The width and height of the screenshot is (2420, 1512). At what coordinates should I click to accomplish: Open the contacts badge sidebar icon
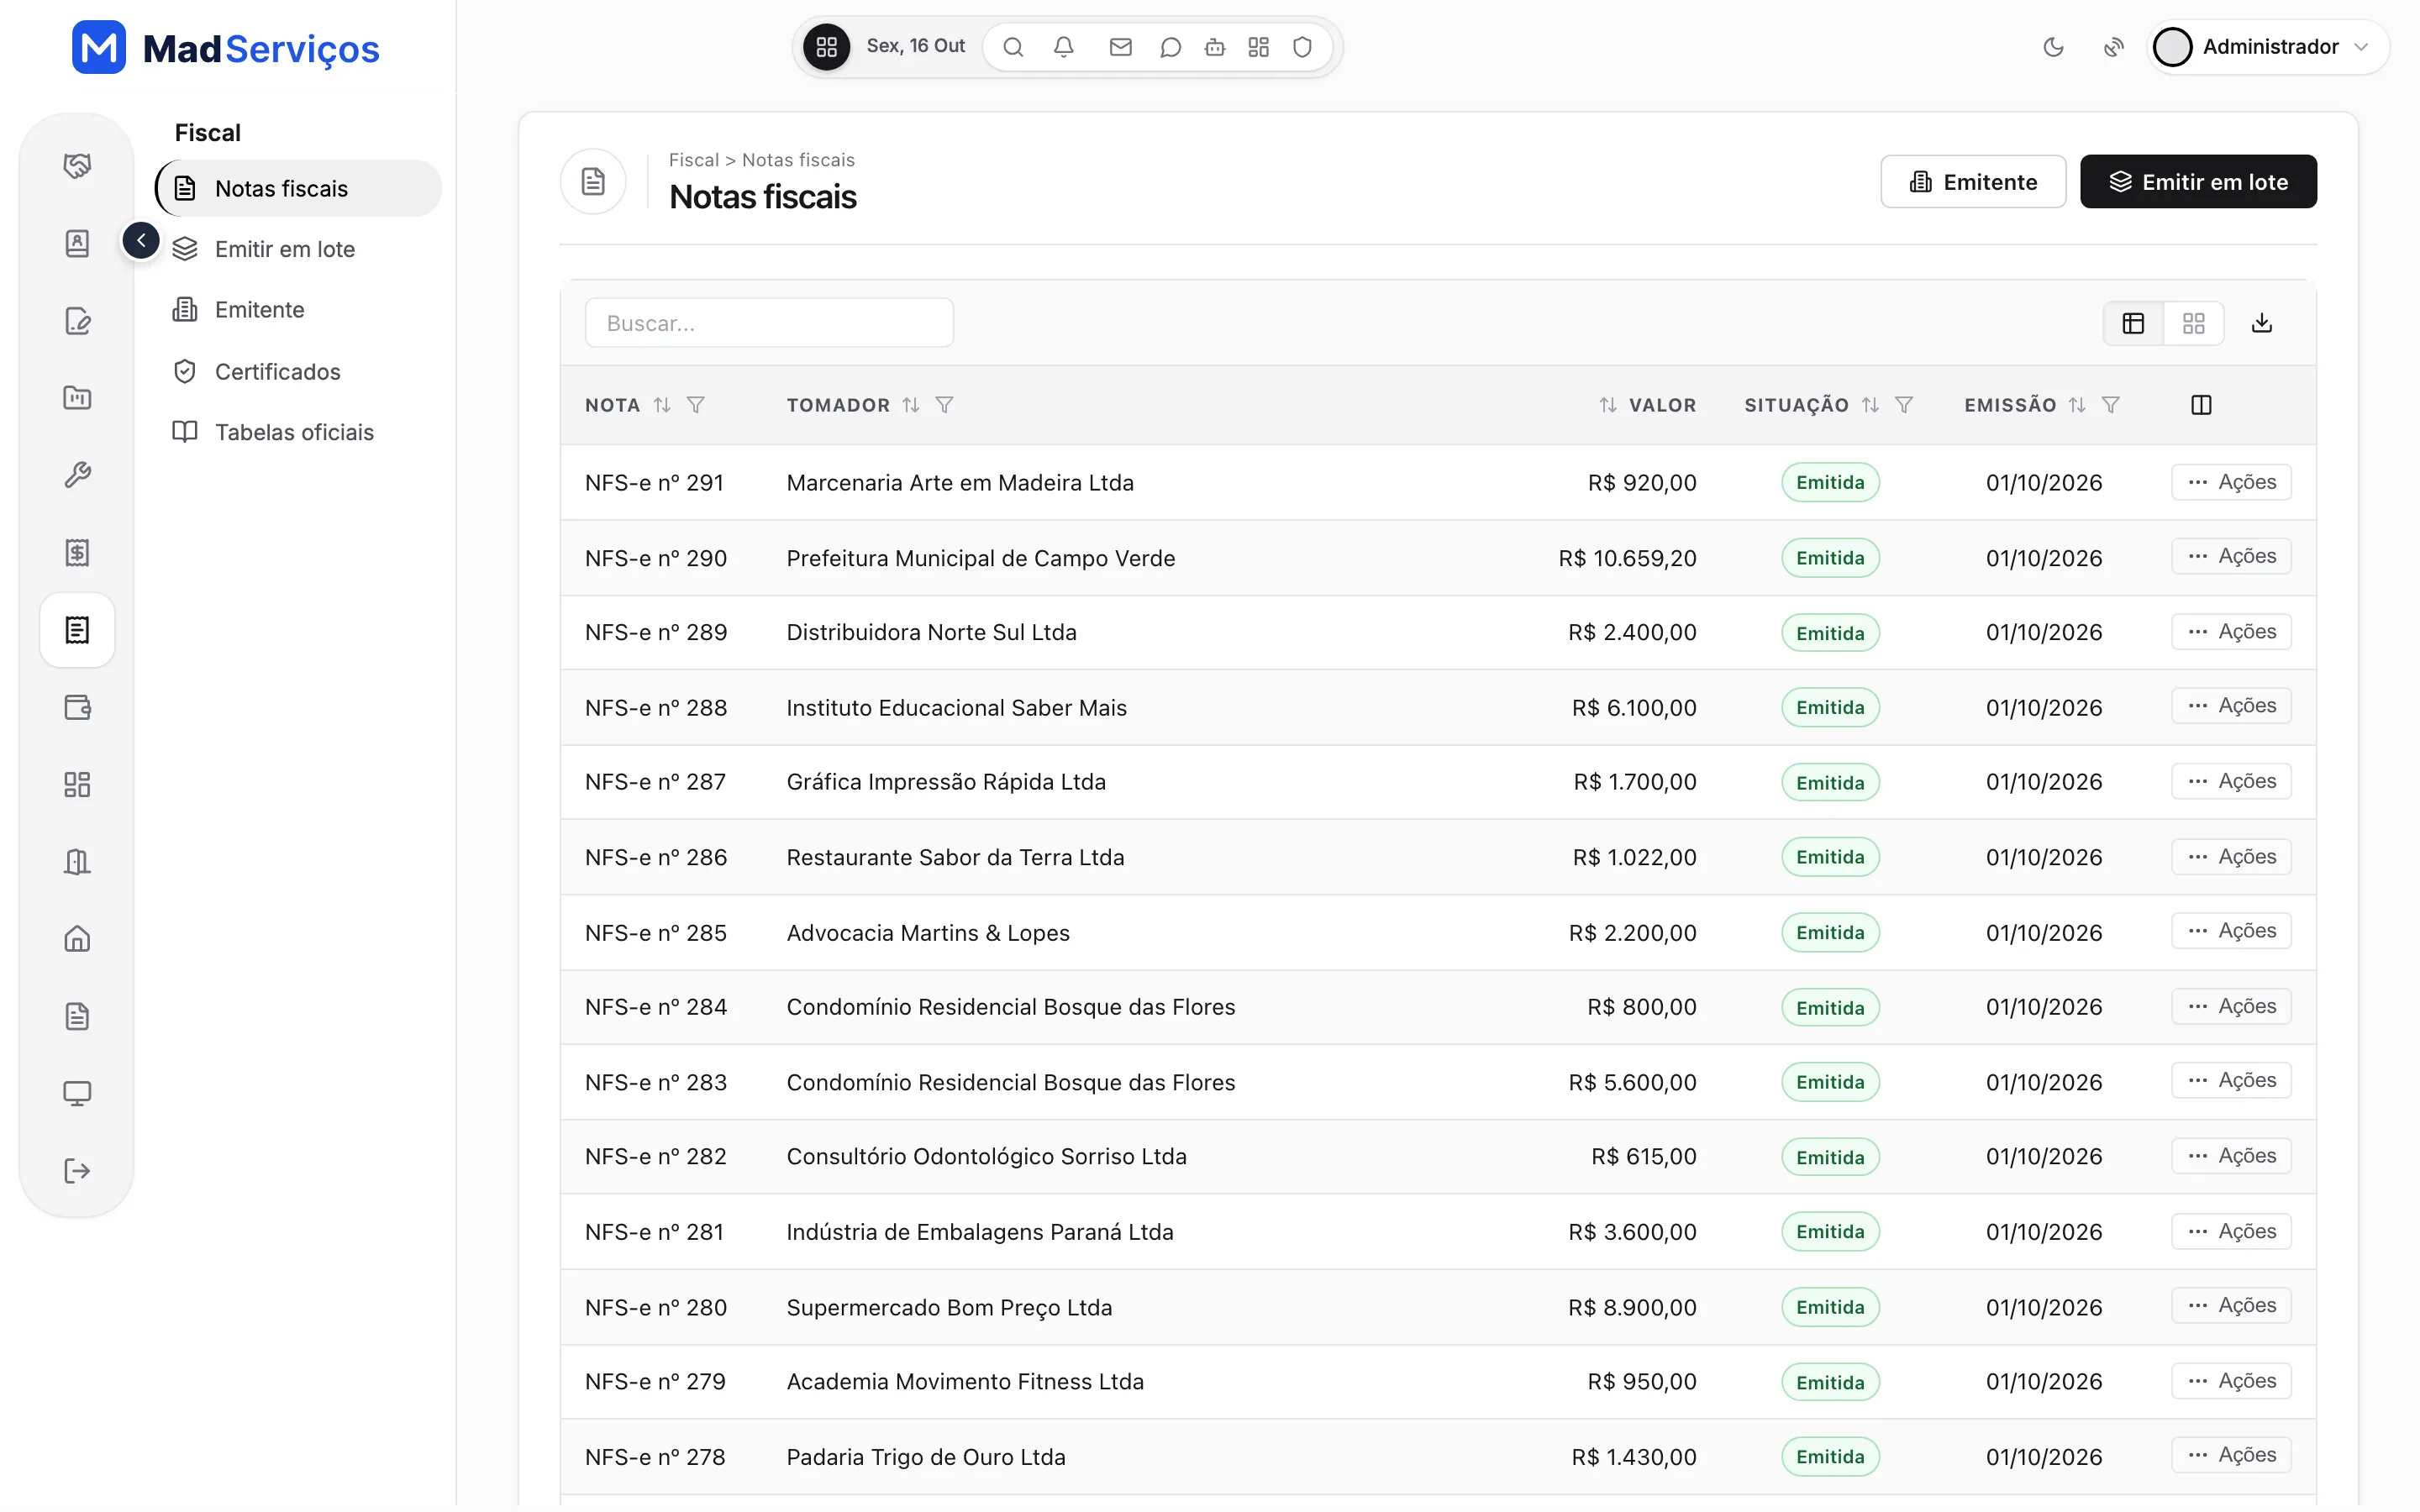click(x=77, y=243)
